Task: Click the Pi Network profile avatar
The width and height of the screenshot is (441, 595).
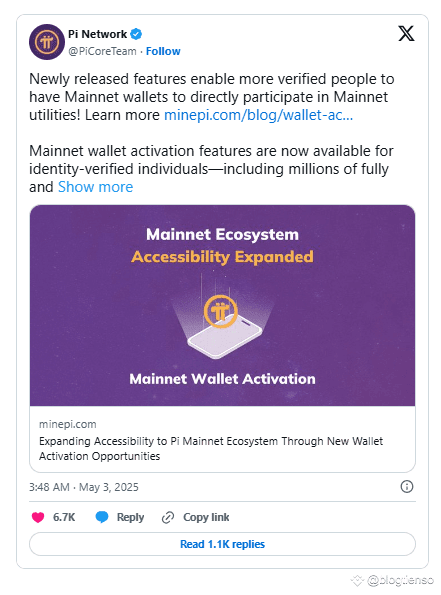Action: pos(47,42)
